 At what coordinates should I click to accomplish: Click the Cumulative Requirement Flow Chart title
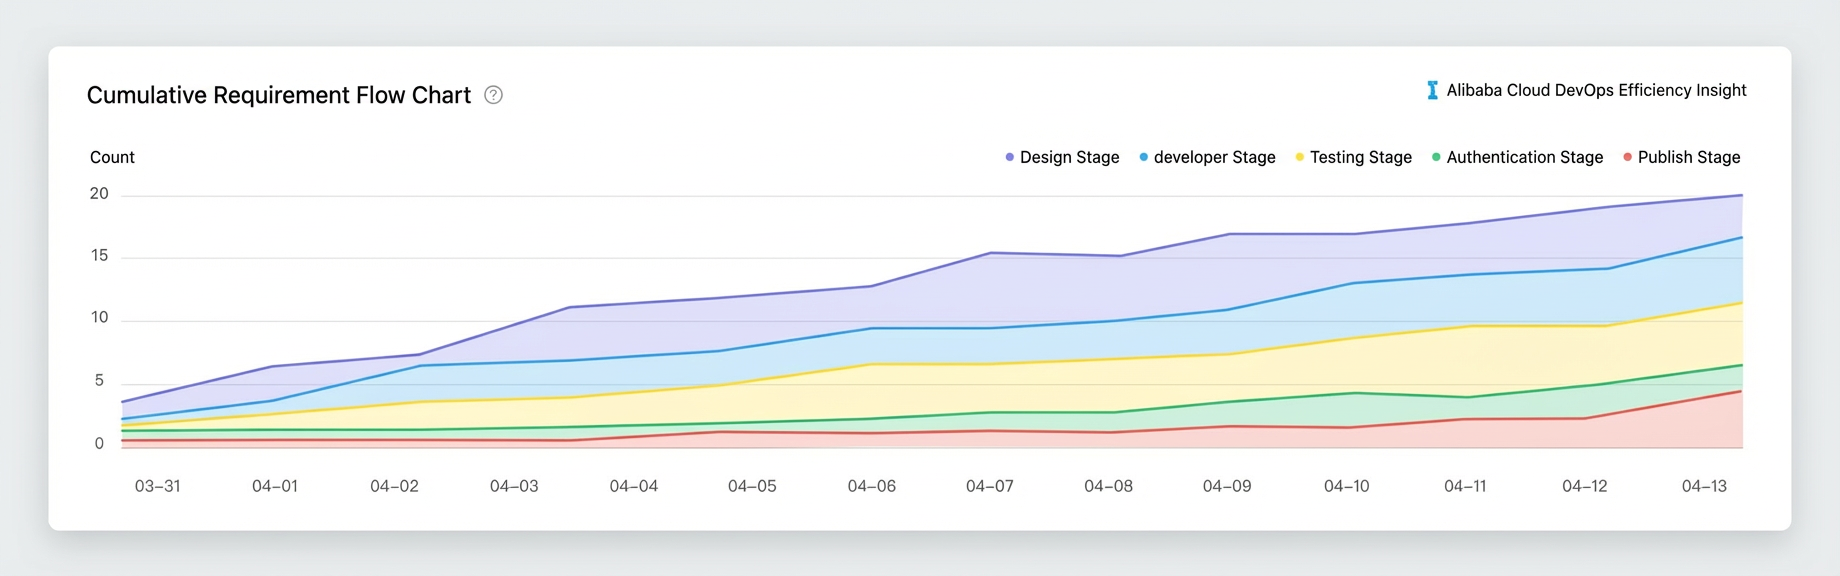point(278,95)
